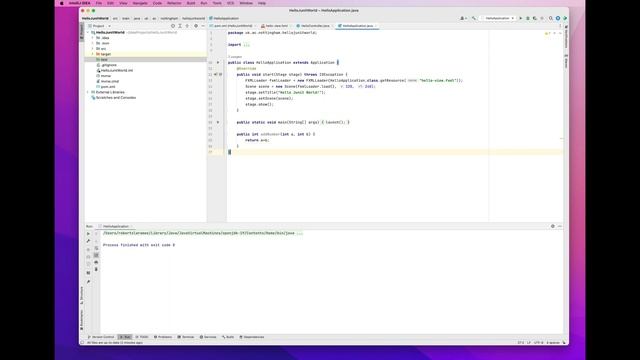This screenshot has height=360, width=640.
Task: Click the Build project hammer icon
Action: click(x=474, y=18)
